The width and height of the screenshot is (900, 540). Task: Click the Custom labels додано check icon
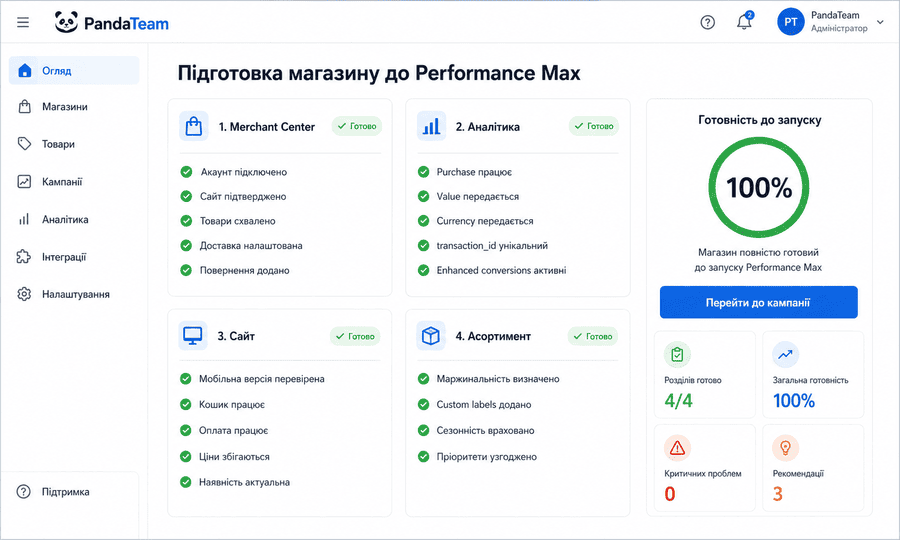click(424, 405)
